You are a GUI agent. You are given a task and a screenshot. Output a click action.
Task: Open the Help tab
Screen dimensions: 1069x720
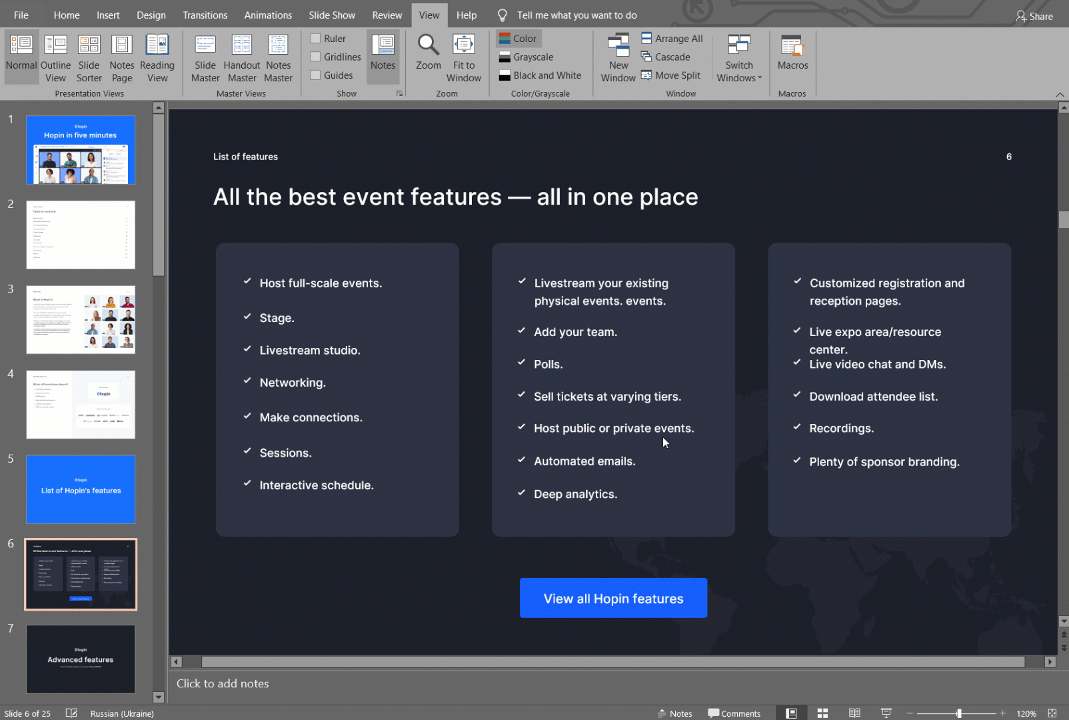466,15
